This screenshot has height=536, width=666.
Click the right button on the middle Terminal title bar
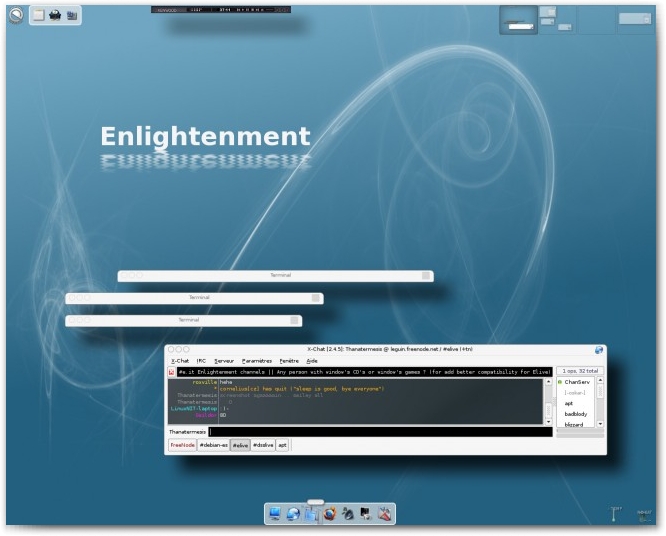tap(316, 298)
